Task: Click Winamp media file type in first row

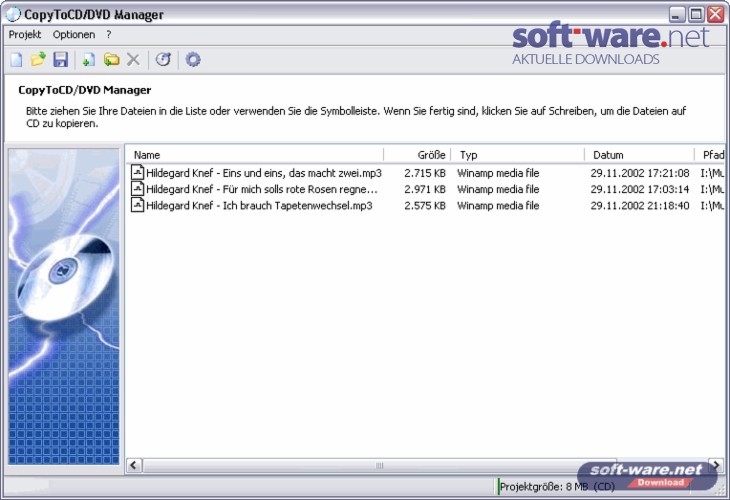Action: (x=498, y=173)
